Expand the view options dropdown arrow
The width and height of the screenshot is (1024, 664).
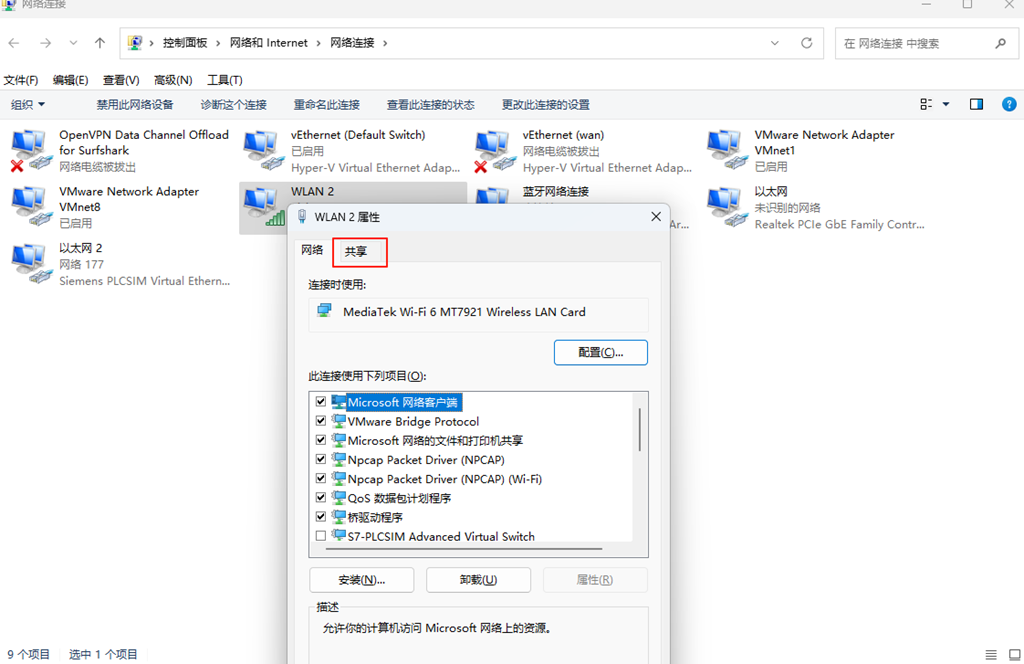946,104
